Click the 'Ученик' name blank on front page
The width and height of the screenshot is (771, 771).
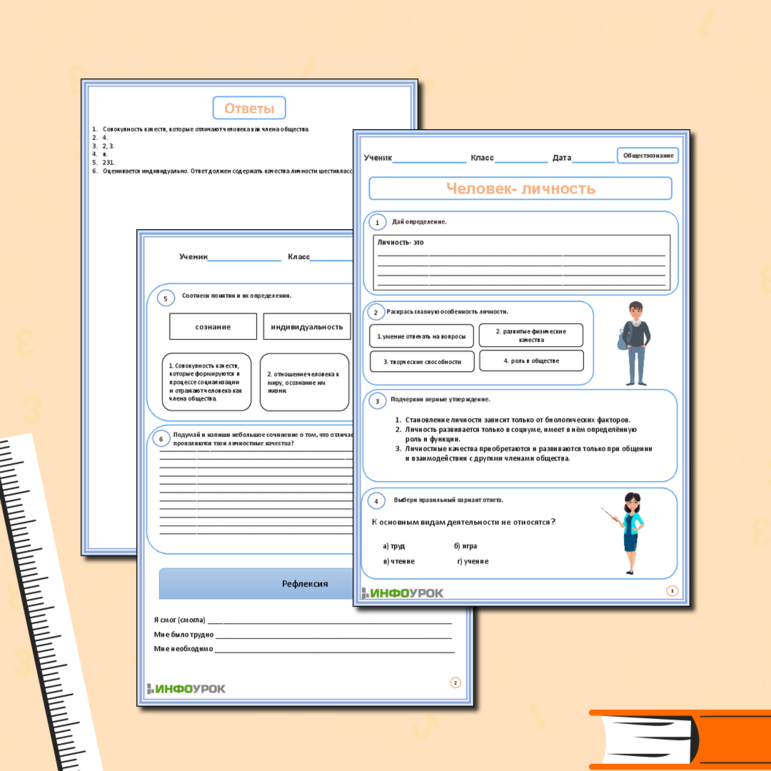tap(429, 159)
